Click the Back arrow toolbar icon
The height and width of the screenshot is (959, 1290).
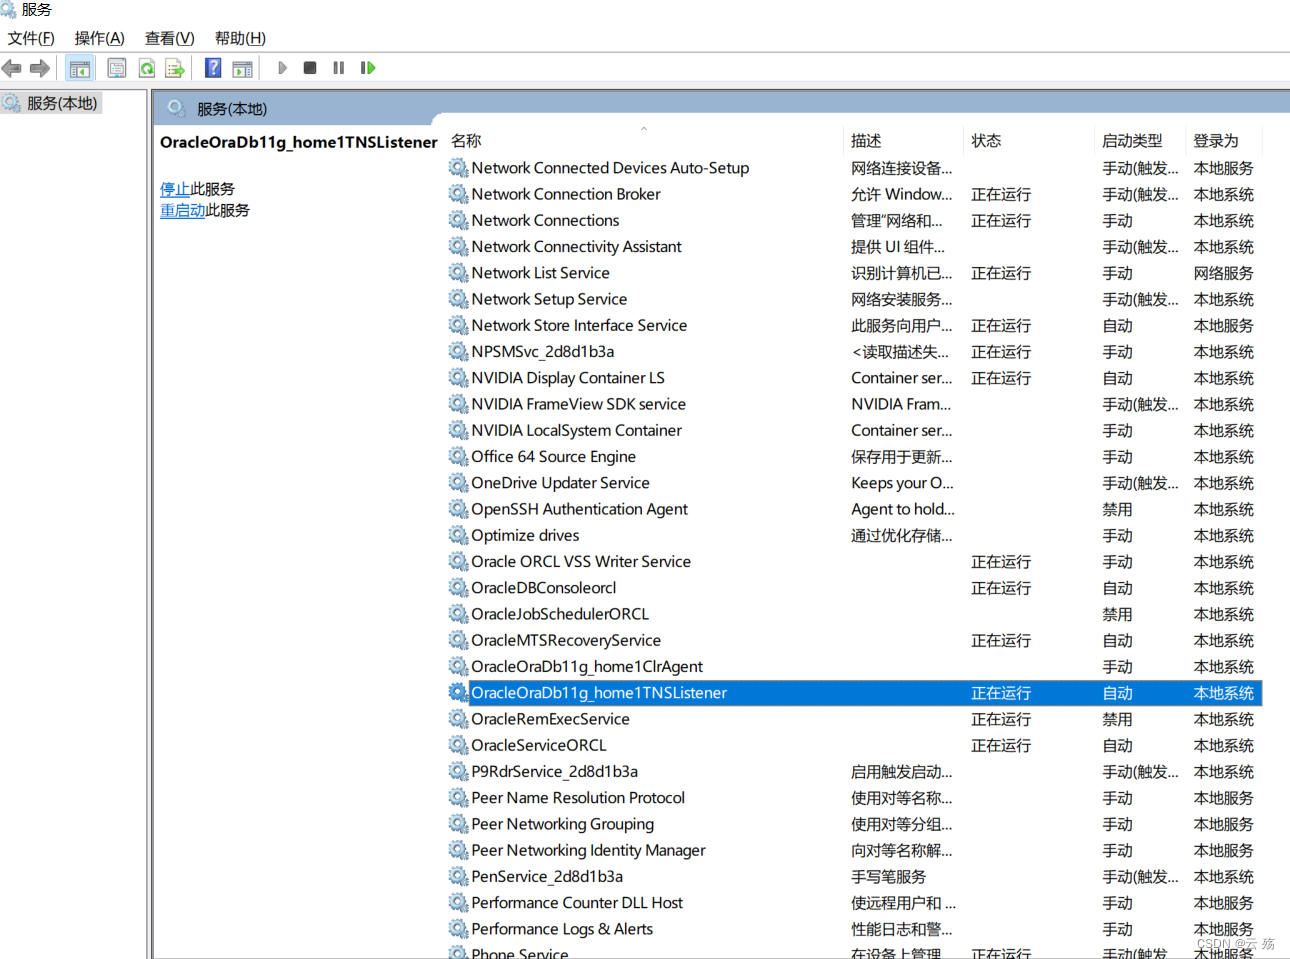coord(12,68)
